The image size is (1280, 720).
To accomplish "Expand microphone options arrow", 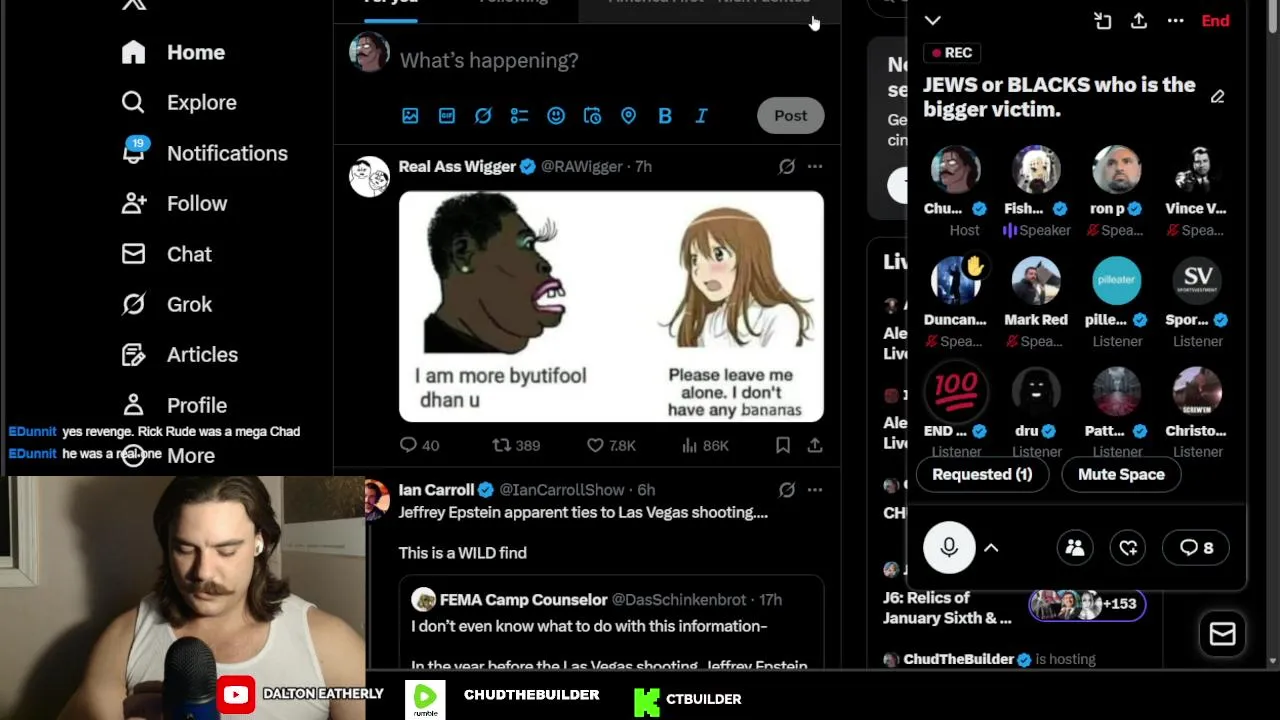I will 991,548.
